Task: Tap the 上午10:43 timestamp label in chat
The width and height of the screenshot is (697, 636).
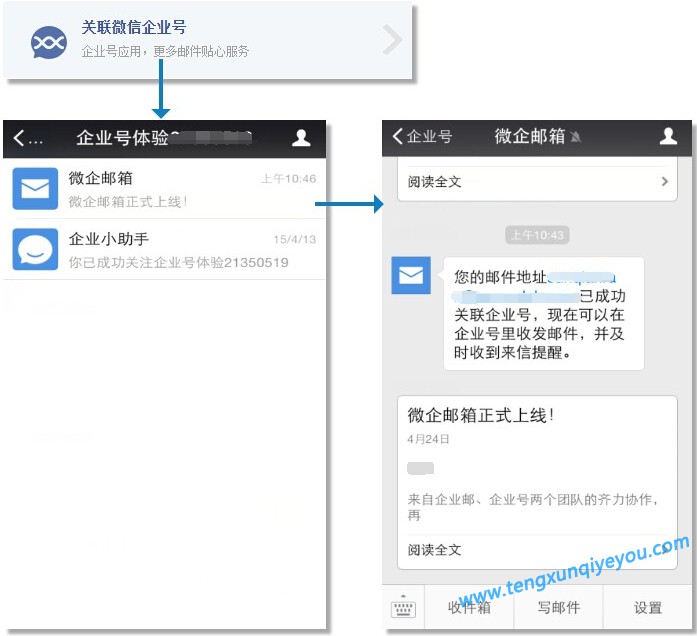Action: pyautogui.click(x=537, y=235)
